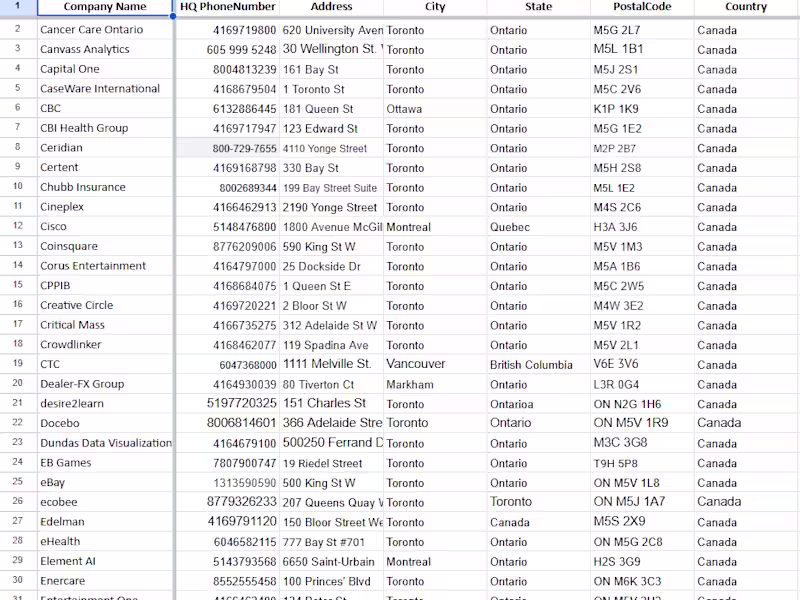Screen dimensions: 800x600
Task: Click phone number 6132886445
Action: (x=228, y=108)
